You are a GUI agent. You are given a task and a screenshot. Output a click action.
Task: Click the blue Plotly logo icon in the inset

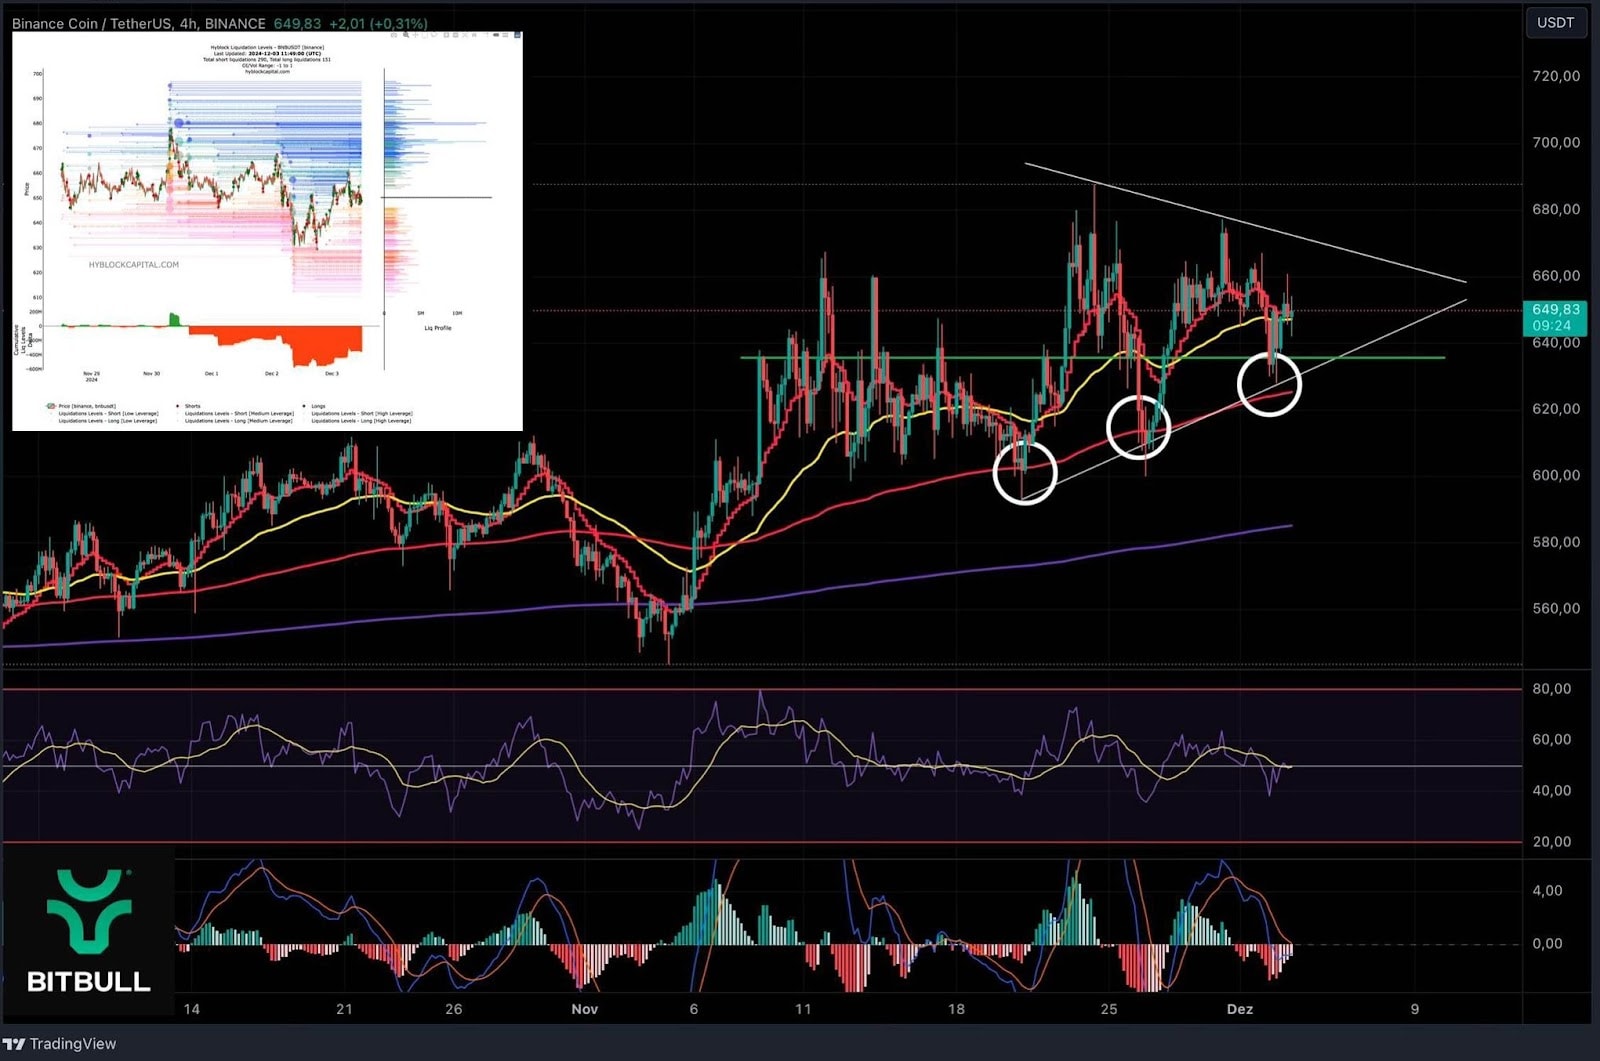517,36
